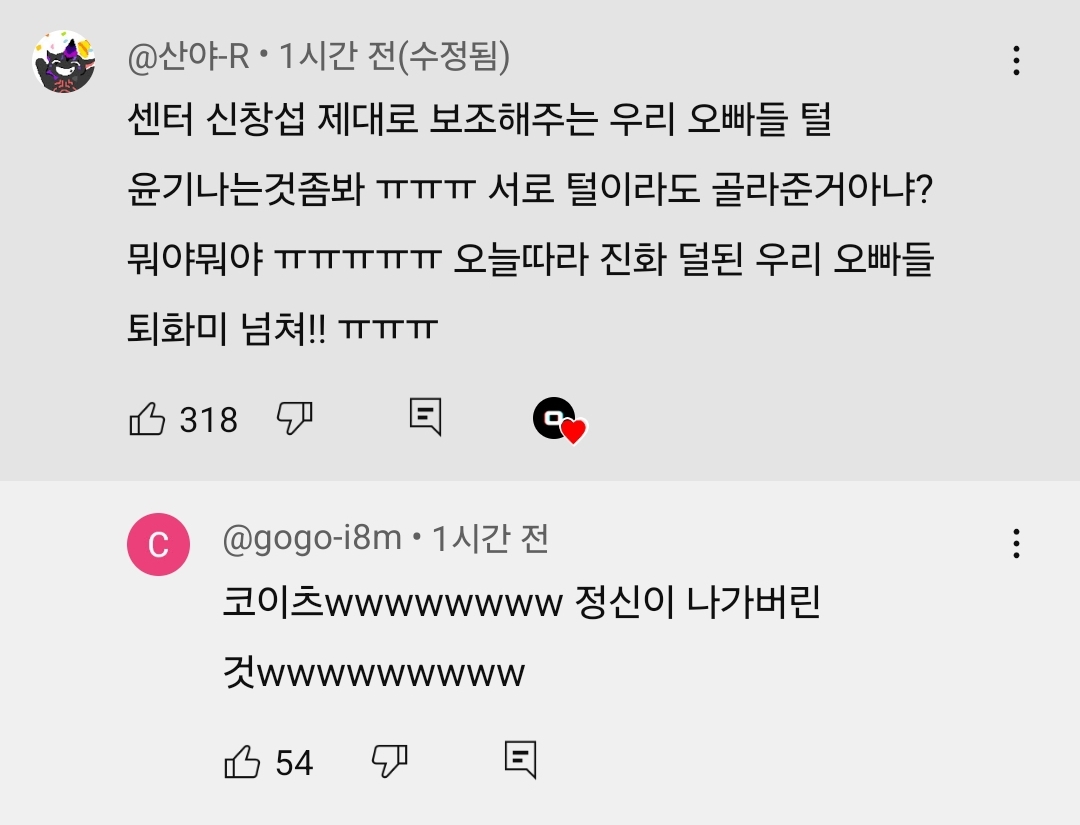Select reply text starting with 코이츠
The width and height of the screenshot is (1080, 825).
521,638
